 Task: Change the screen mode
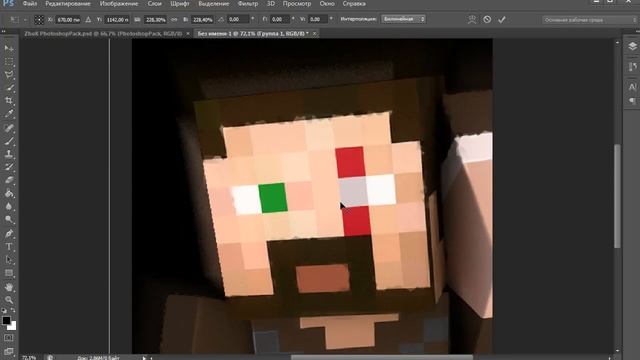(9, 351)
